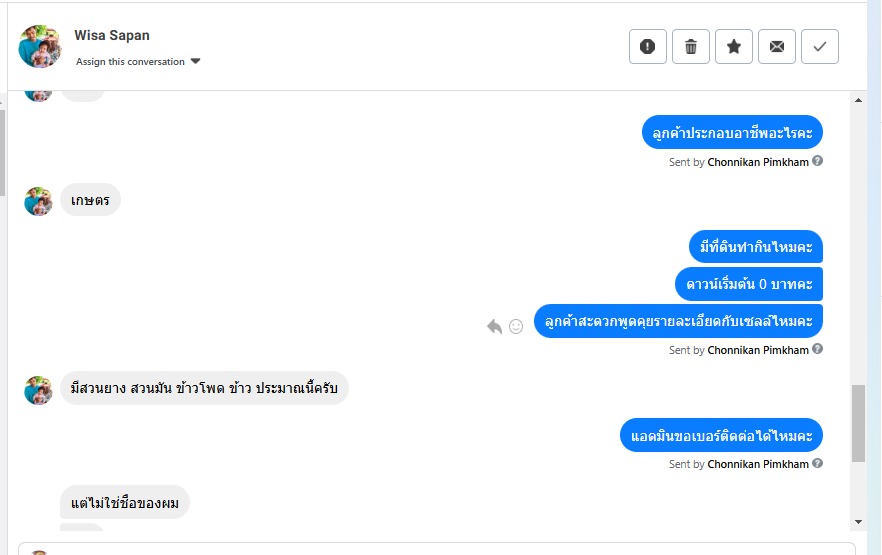882x555 pixels.
Task: Toggle the star follow-up button
Action: coord(734,47)
